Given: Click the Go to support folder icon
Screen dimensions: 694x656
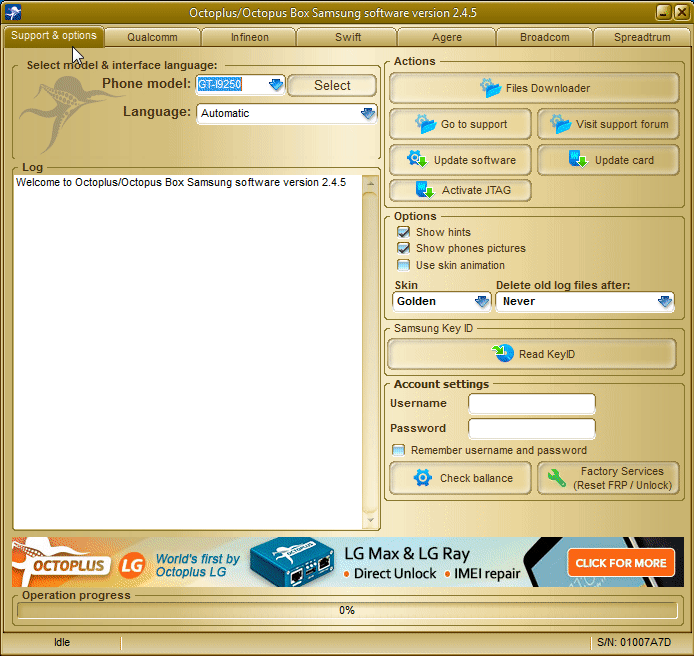Looking at the screenshot, I should pyautogui.click(x=426, y=124).
